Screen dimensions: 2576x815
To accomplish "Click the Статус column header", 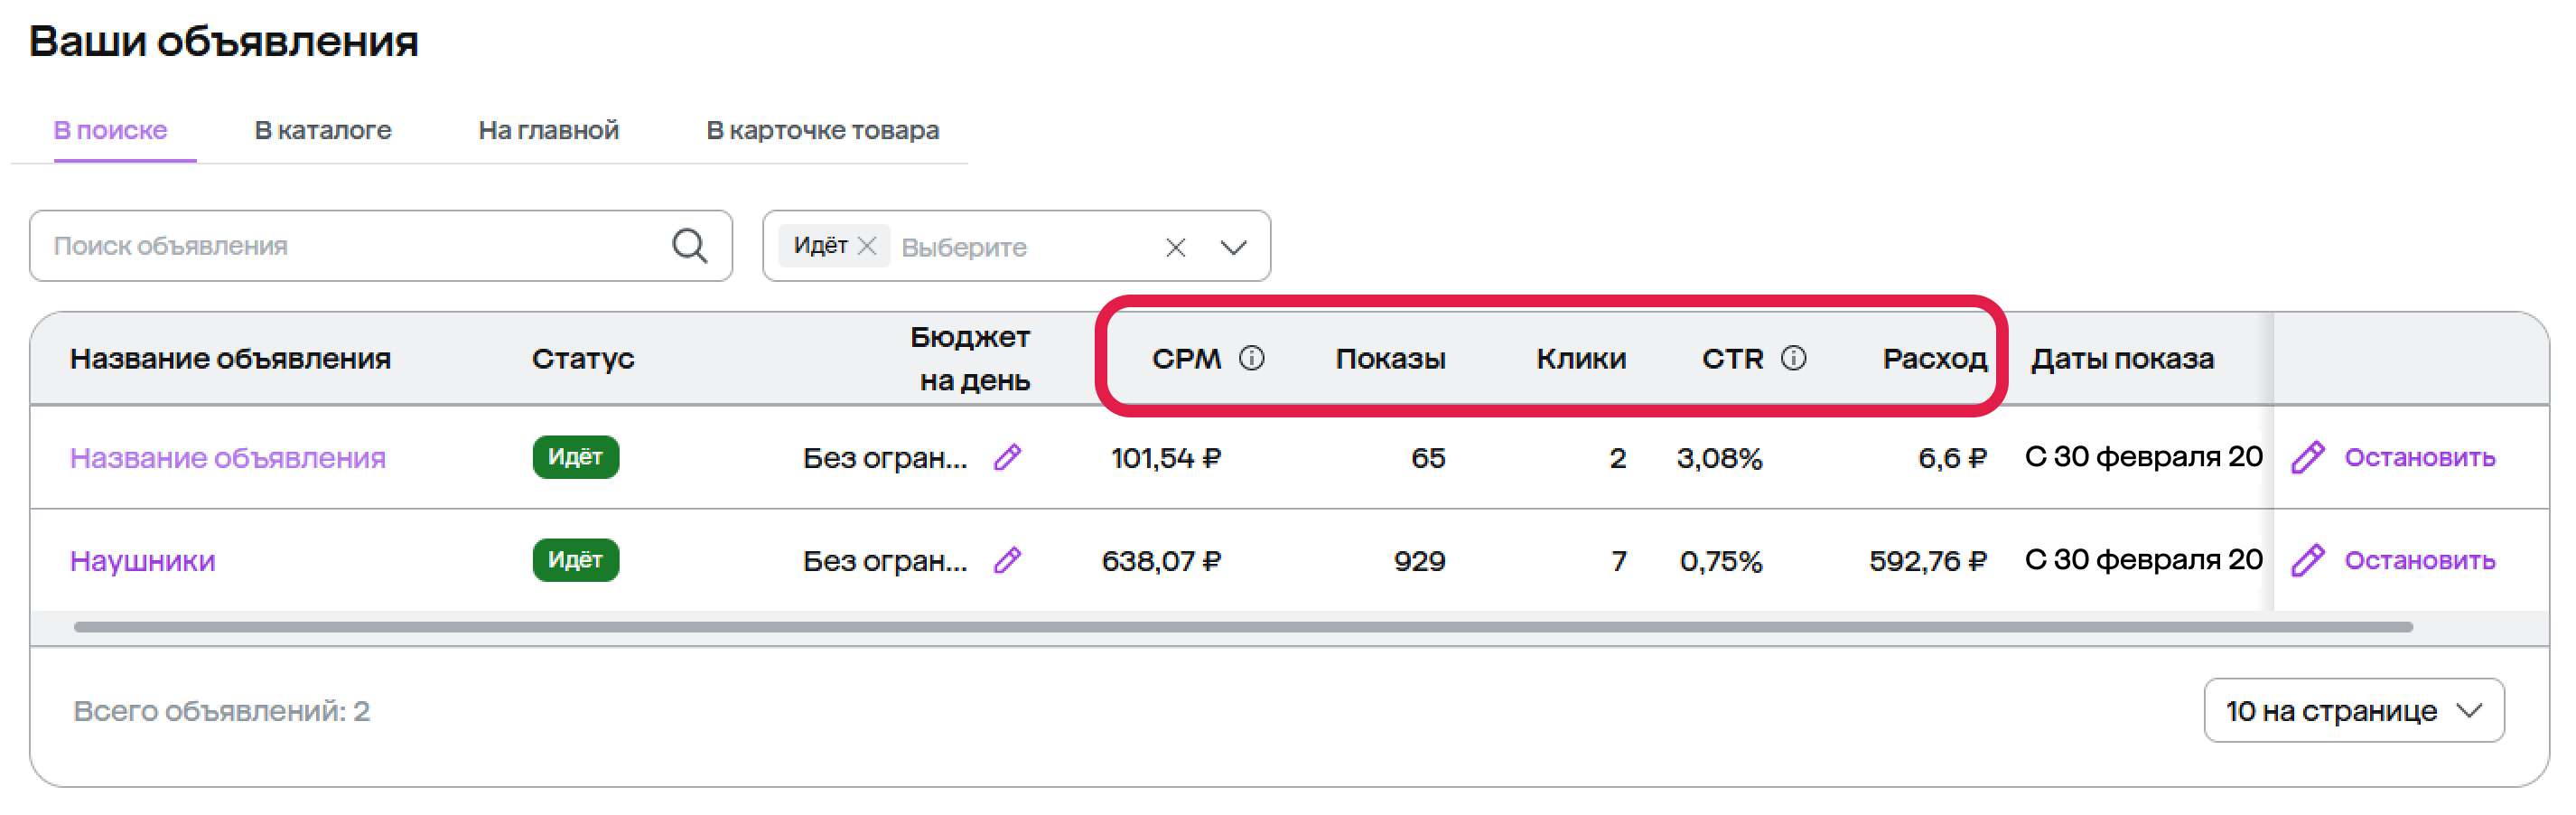I will [583, 359].
